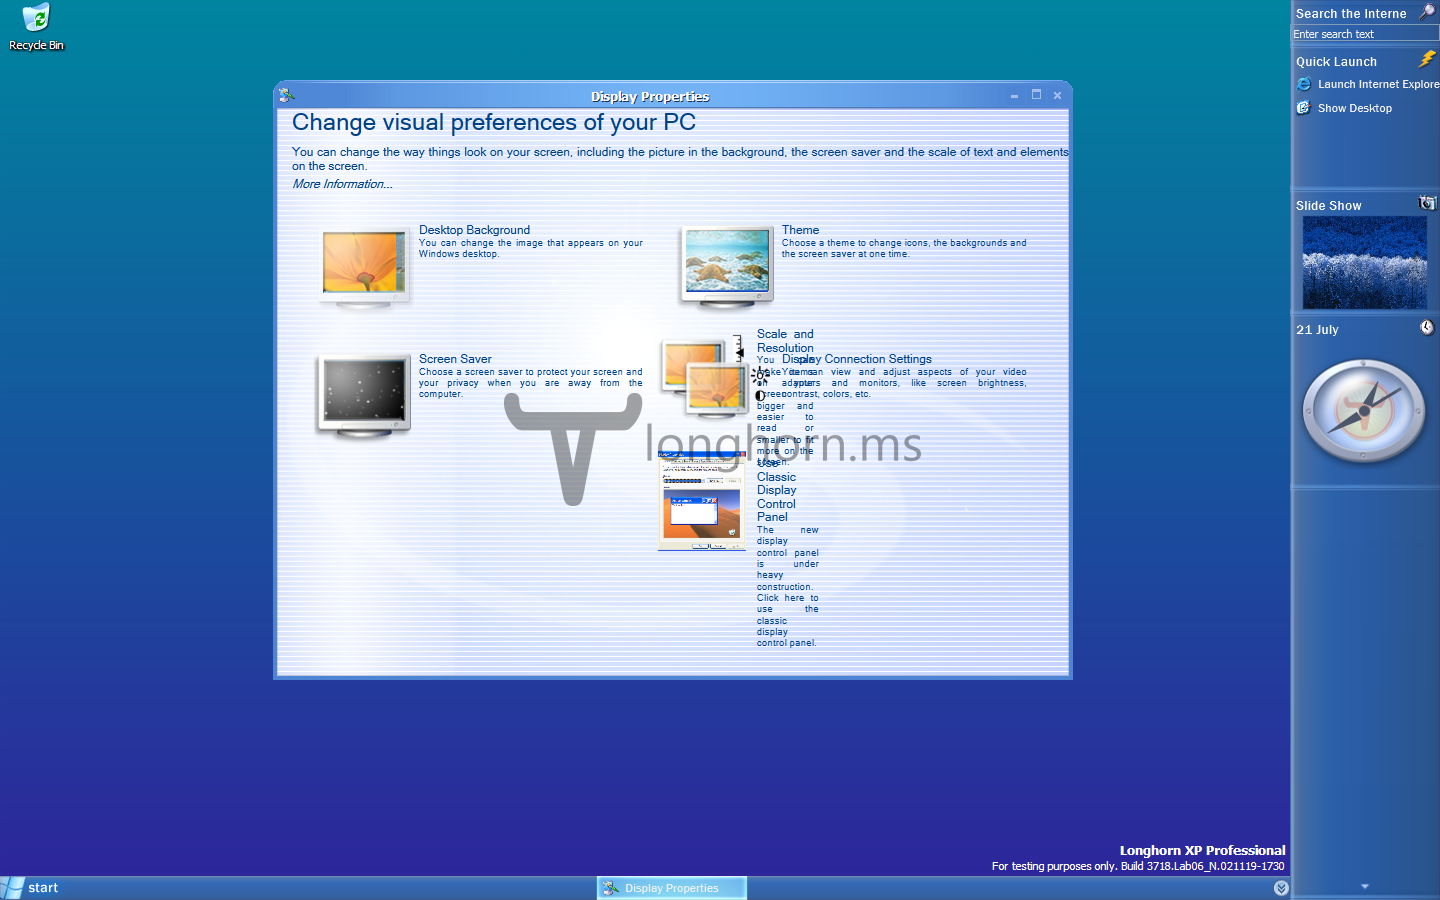Launch Internet Explorer from Quick Launch

(x=1368, y=84)
